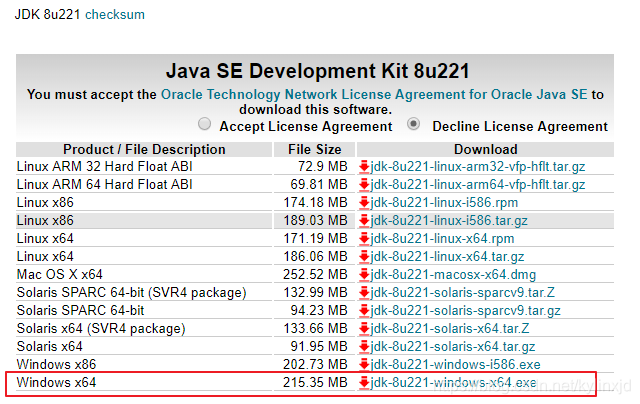This screenshot has width=640, height=404.
Task: Click download arrow icon for jdk-8u221-linux-x64.tar.gz
Action: click(364, 257)
